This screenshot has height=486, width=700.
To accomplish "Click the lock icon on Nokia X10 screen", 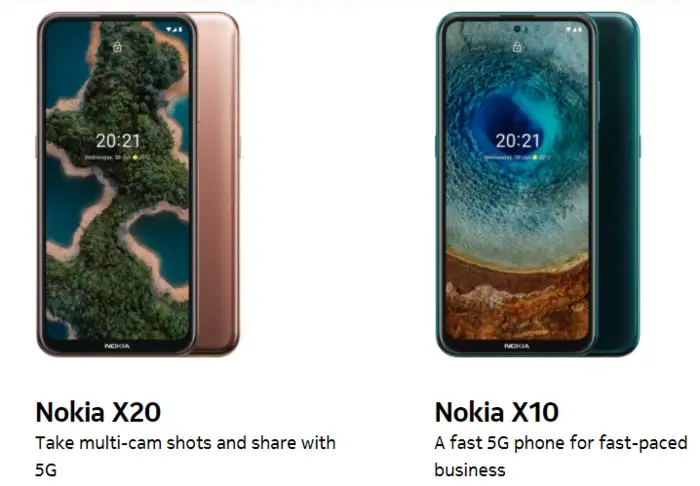I will (x=517, y=47).
